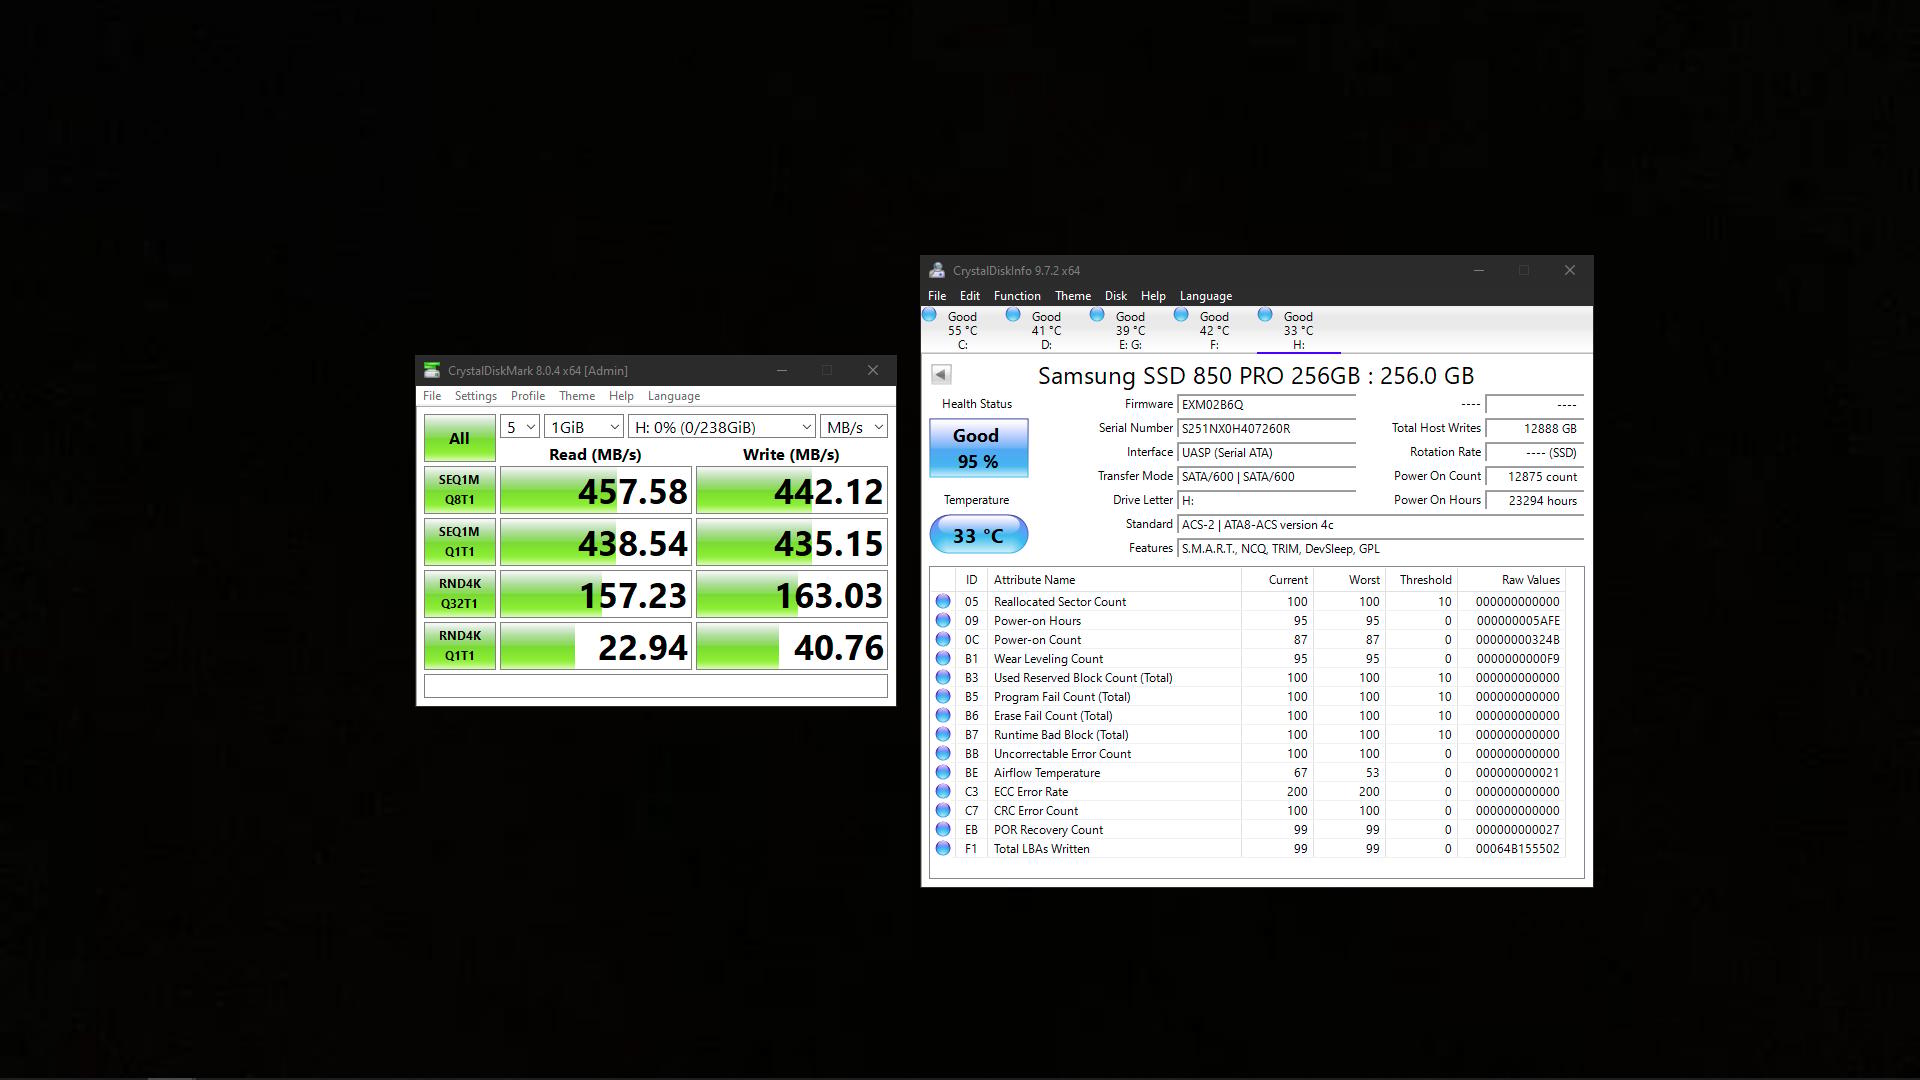Click the Samsung SSD 850 PRO 256GB title
1920x1080 pixels.
point(1256,376)
